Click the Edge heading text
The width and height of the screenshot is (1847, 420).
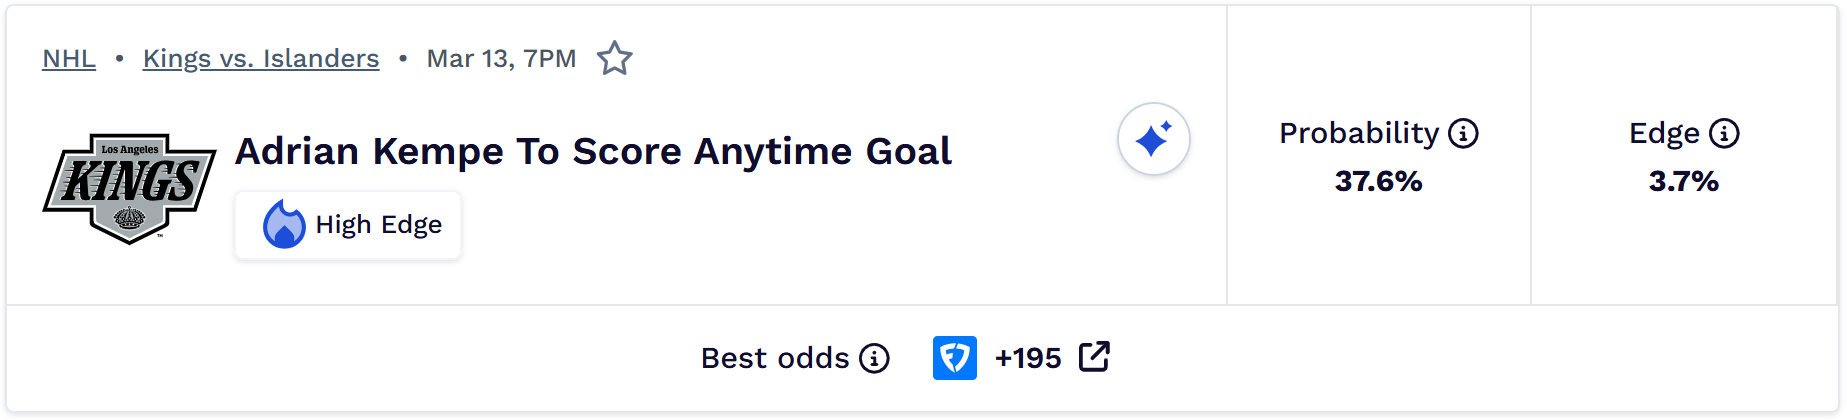click(x=1664, y=133)
